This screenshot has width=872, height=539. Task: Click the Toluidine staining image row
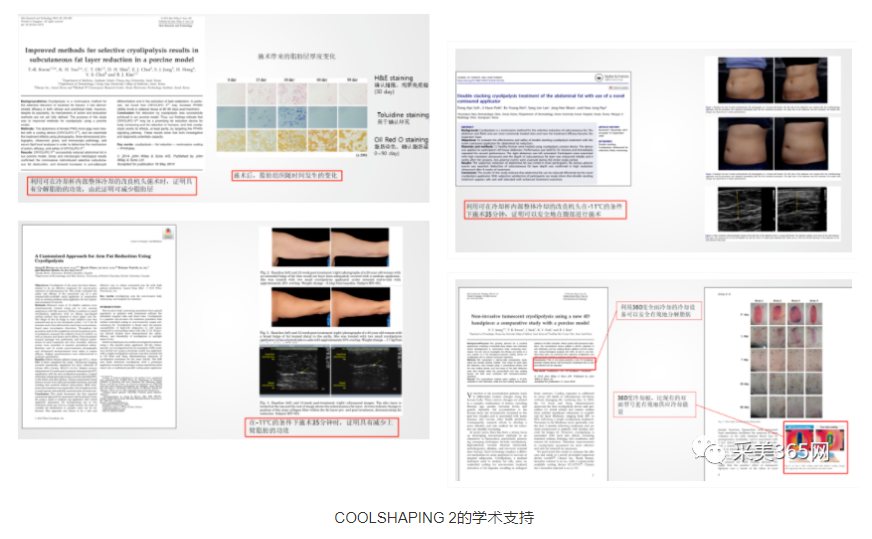[288, 115]
